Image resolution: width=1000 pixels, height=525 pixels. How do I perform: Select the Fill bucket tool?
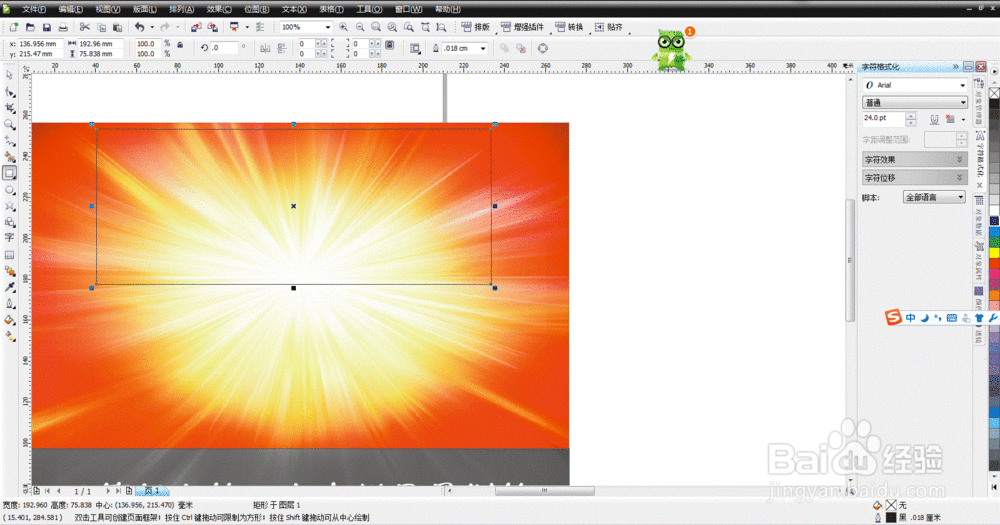[10, 320]
